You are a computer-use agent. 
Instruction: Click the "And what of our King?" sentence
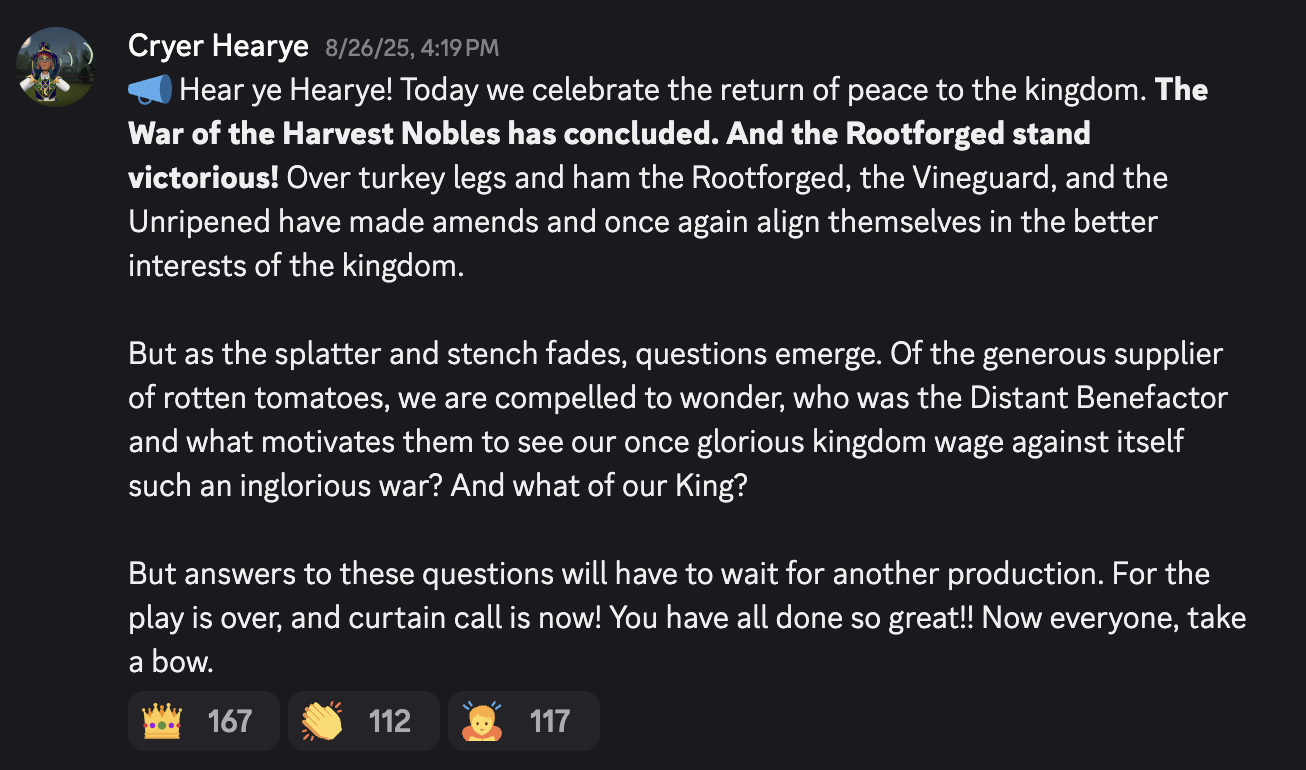click(597, 486)
